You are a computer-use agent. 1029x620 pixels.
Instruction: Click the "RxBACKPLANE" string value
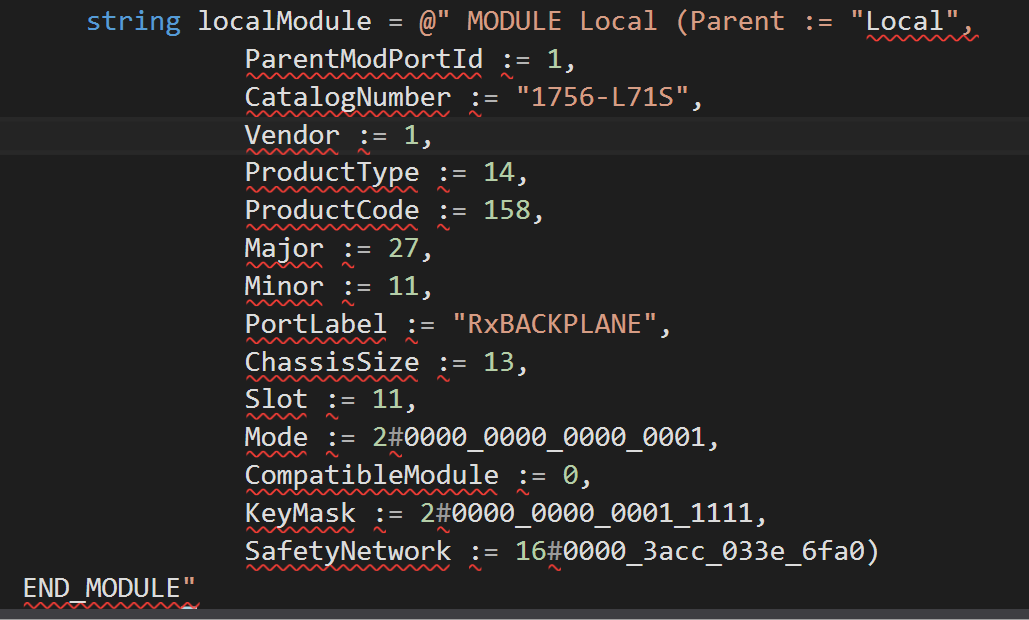click(555, 325)
